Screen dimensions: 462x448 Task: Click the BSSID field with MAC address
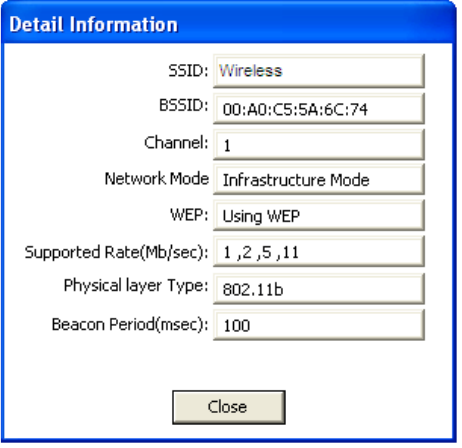(x=319, y=108)
